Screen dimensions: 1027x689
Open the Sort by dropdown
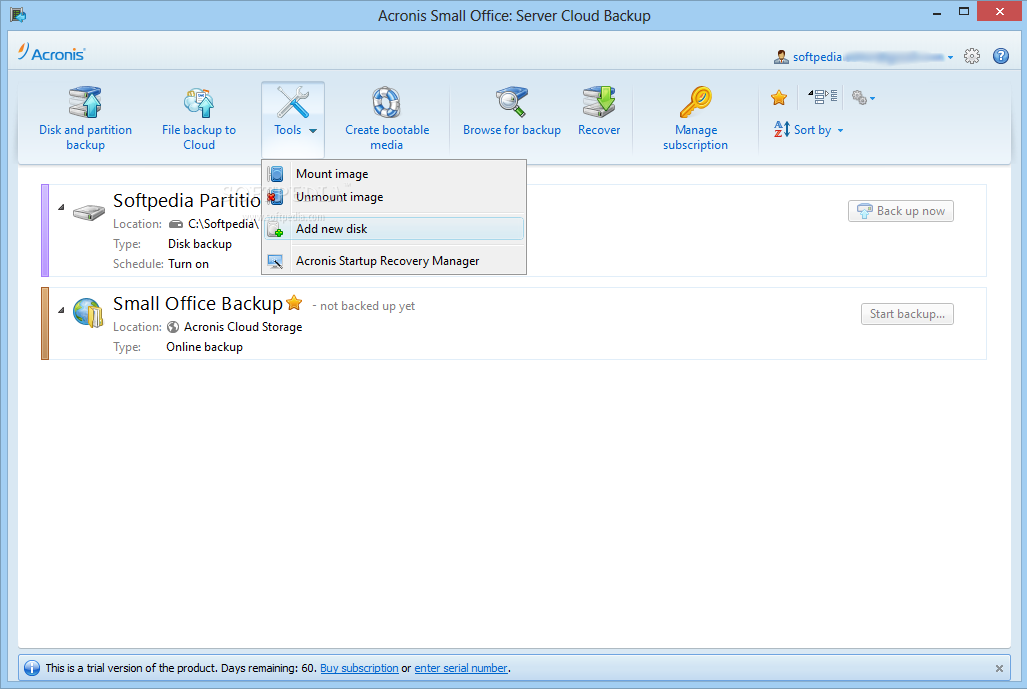[x=809, y=130]
